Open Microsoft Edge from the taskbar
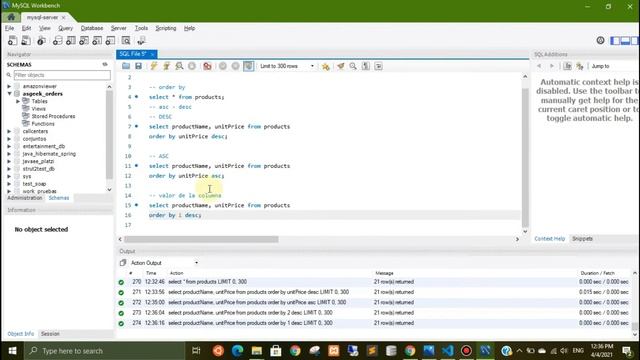 [x=237, y=351]
